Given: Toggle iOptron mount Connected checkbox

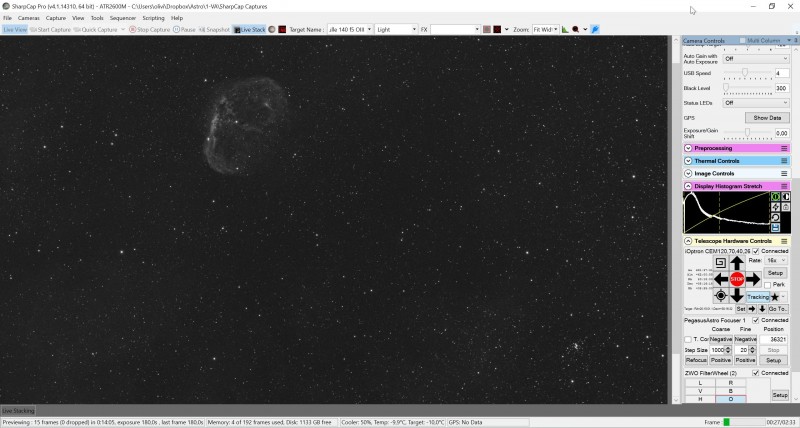Looking at the screenshot, I should (756, 251).
